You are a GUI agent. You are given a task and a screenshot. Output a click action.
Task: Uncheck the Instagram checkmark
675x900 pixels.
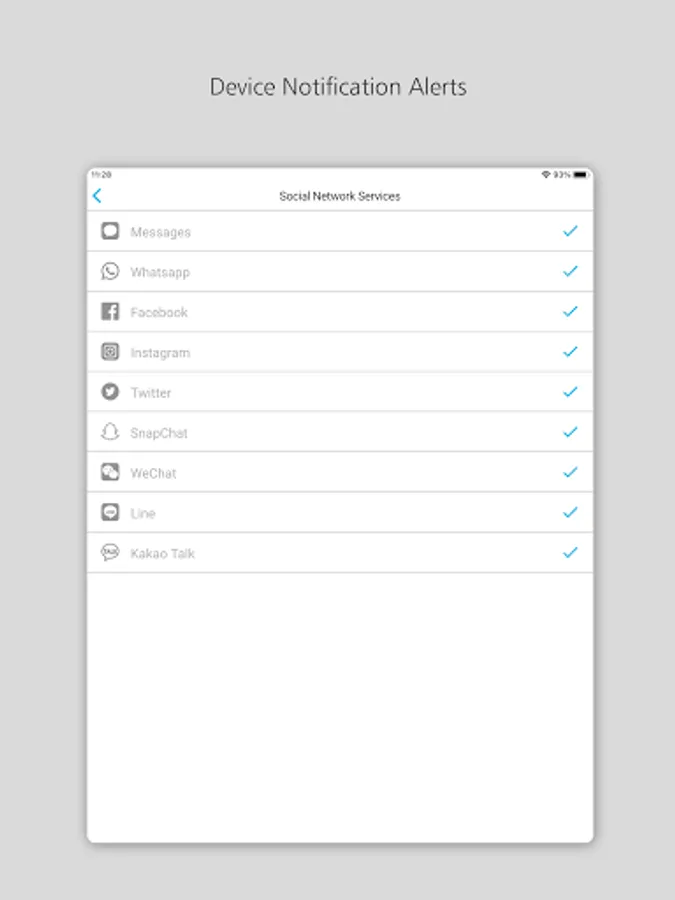pos(570,351)
